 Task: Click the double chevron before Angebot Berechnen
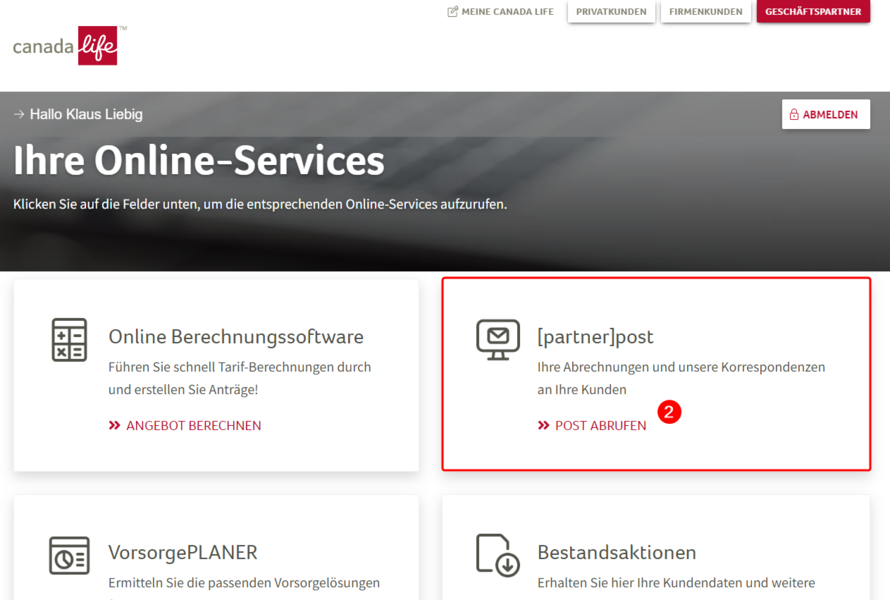[114, 425]
